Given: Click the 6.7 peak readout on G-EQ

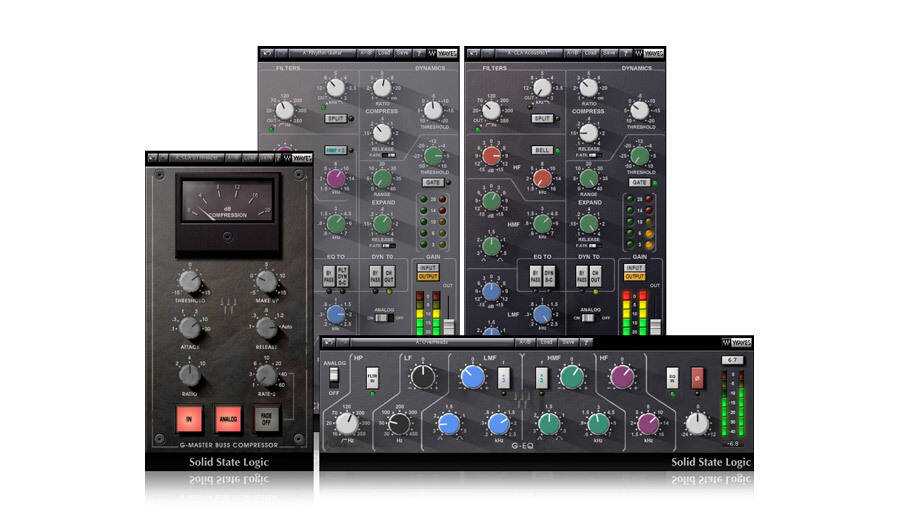Looking at the screenshot, I should pos(732,360).
